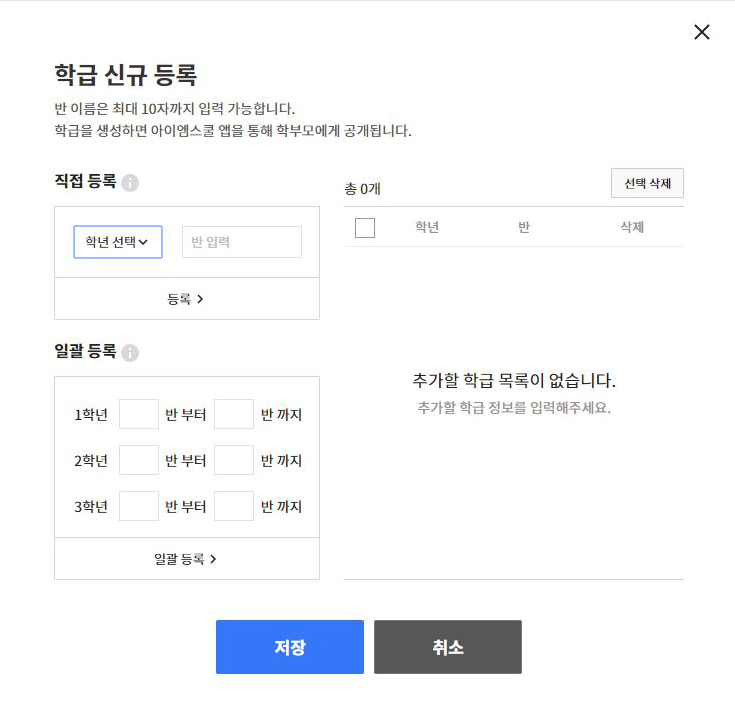Click the 반 입력 text field
735x728 pixels.
point(242,242)
